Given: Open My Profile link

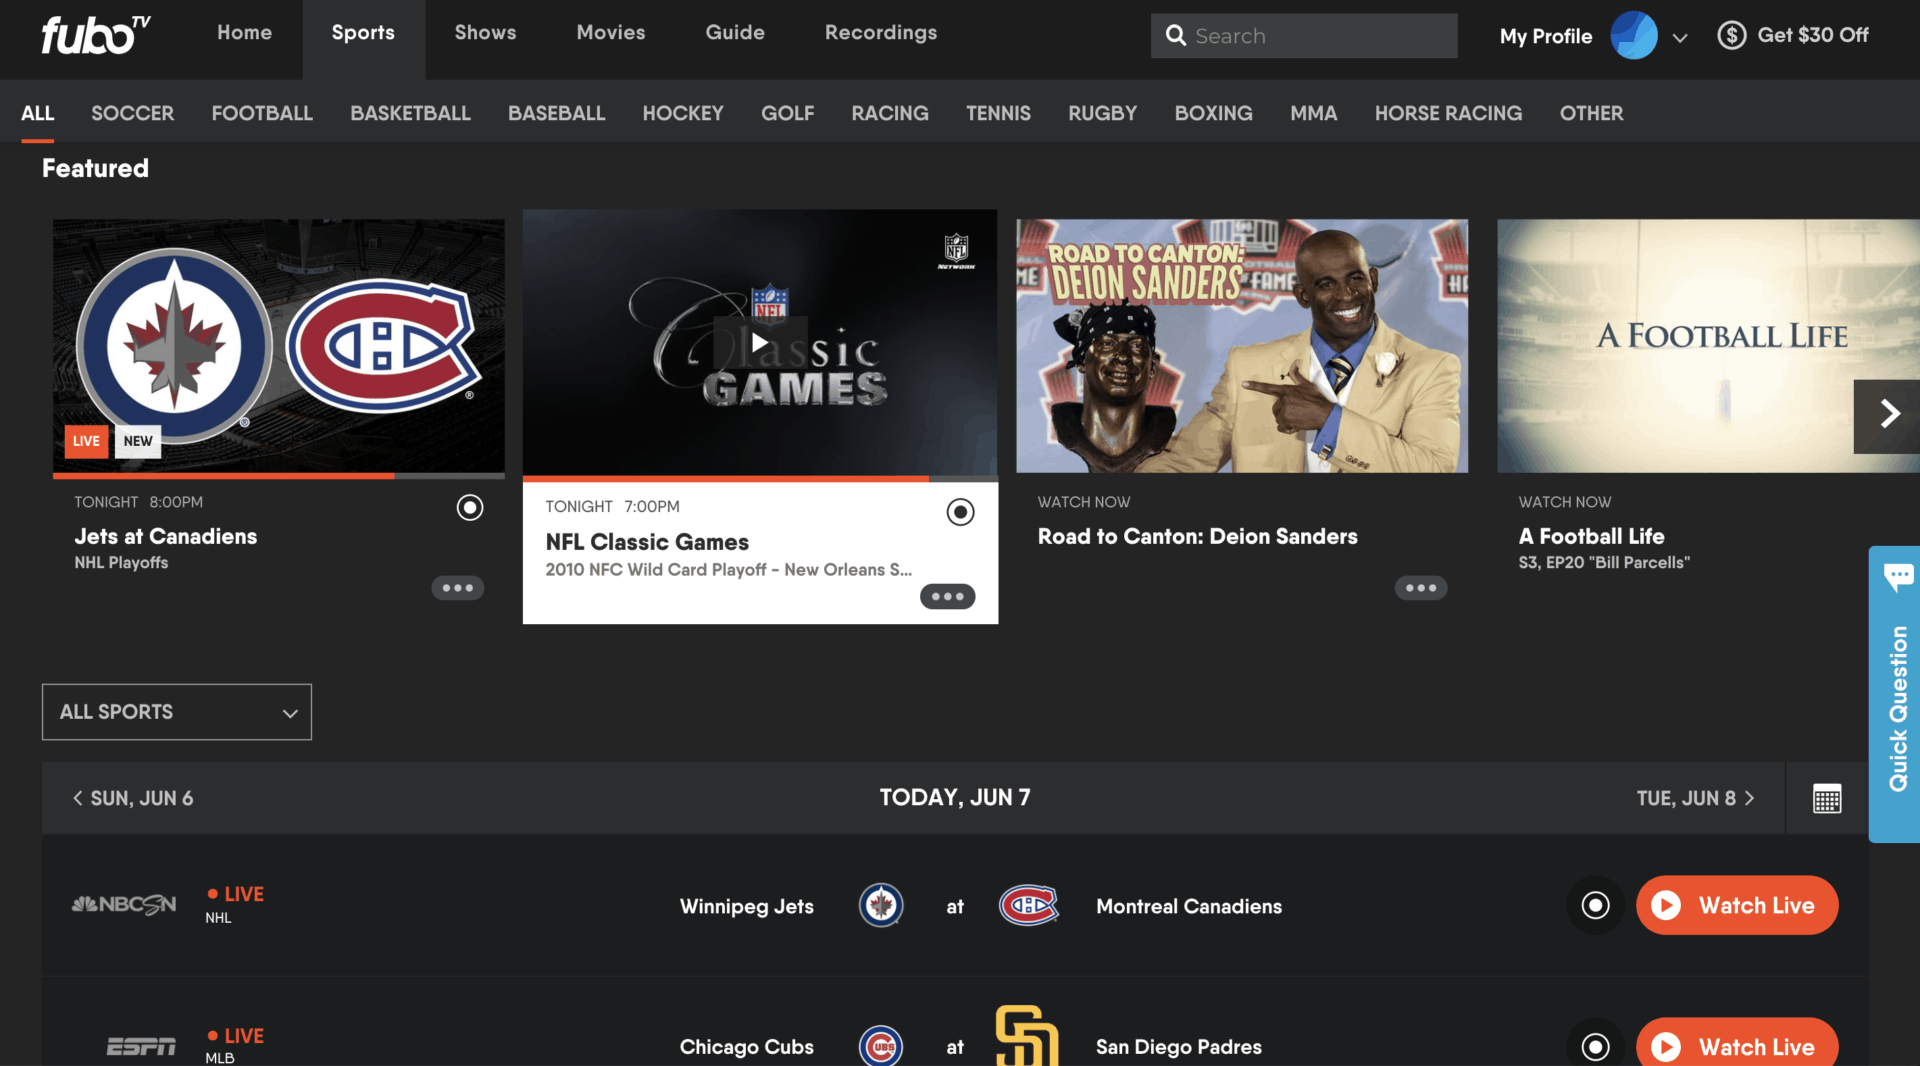Looking at the screenshot, I should (x=1545, y=36).
